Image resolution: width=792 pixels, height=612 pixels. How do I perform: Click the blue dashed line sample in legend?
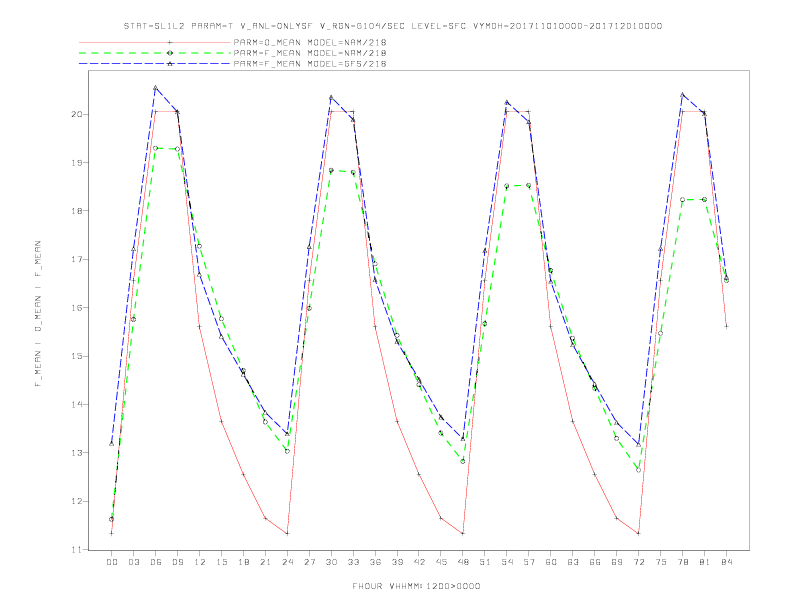point(155,64)
